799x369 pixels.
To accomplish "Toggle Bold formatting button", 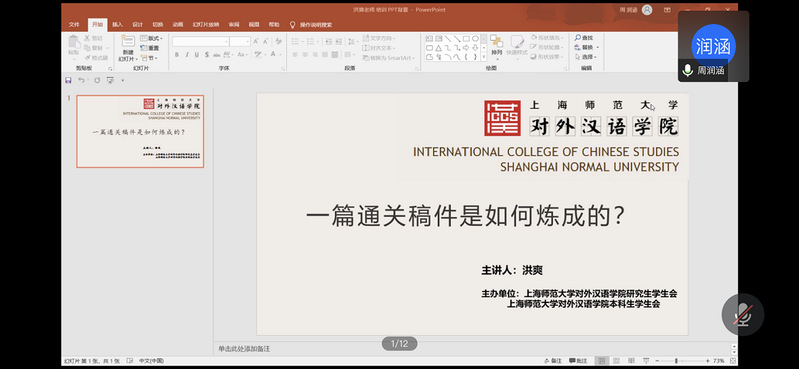I will point(177,55).
